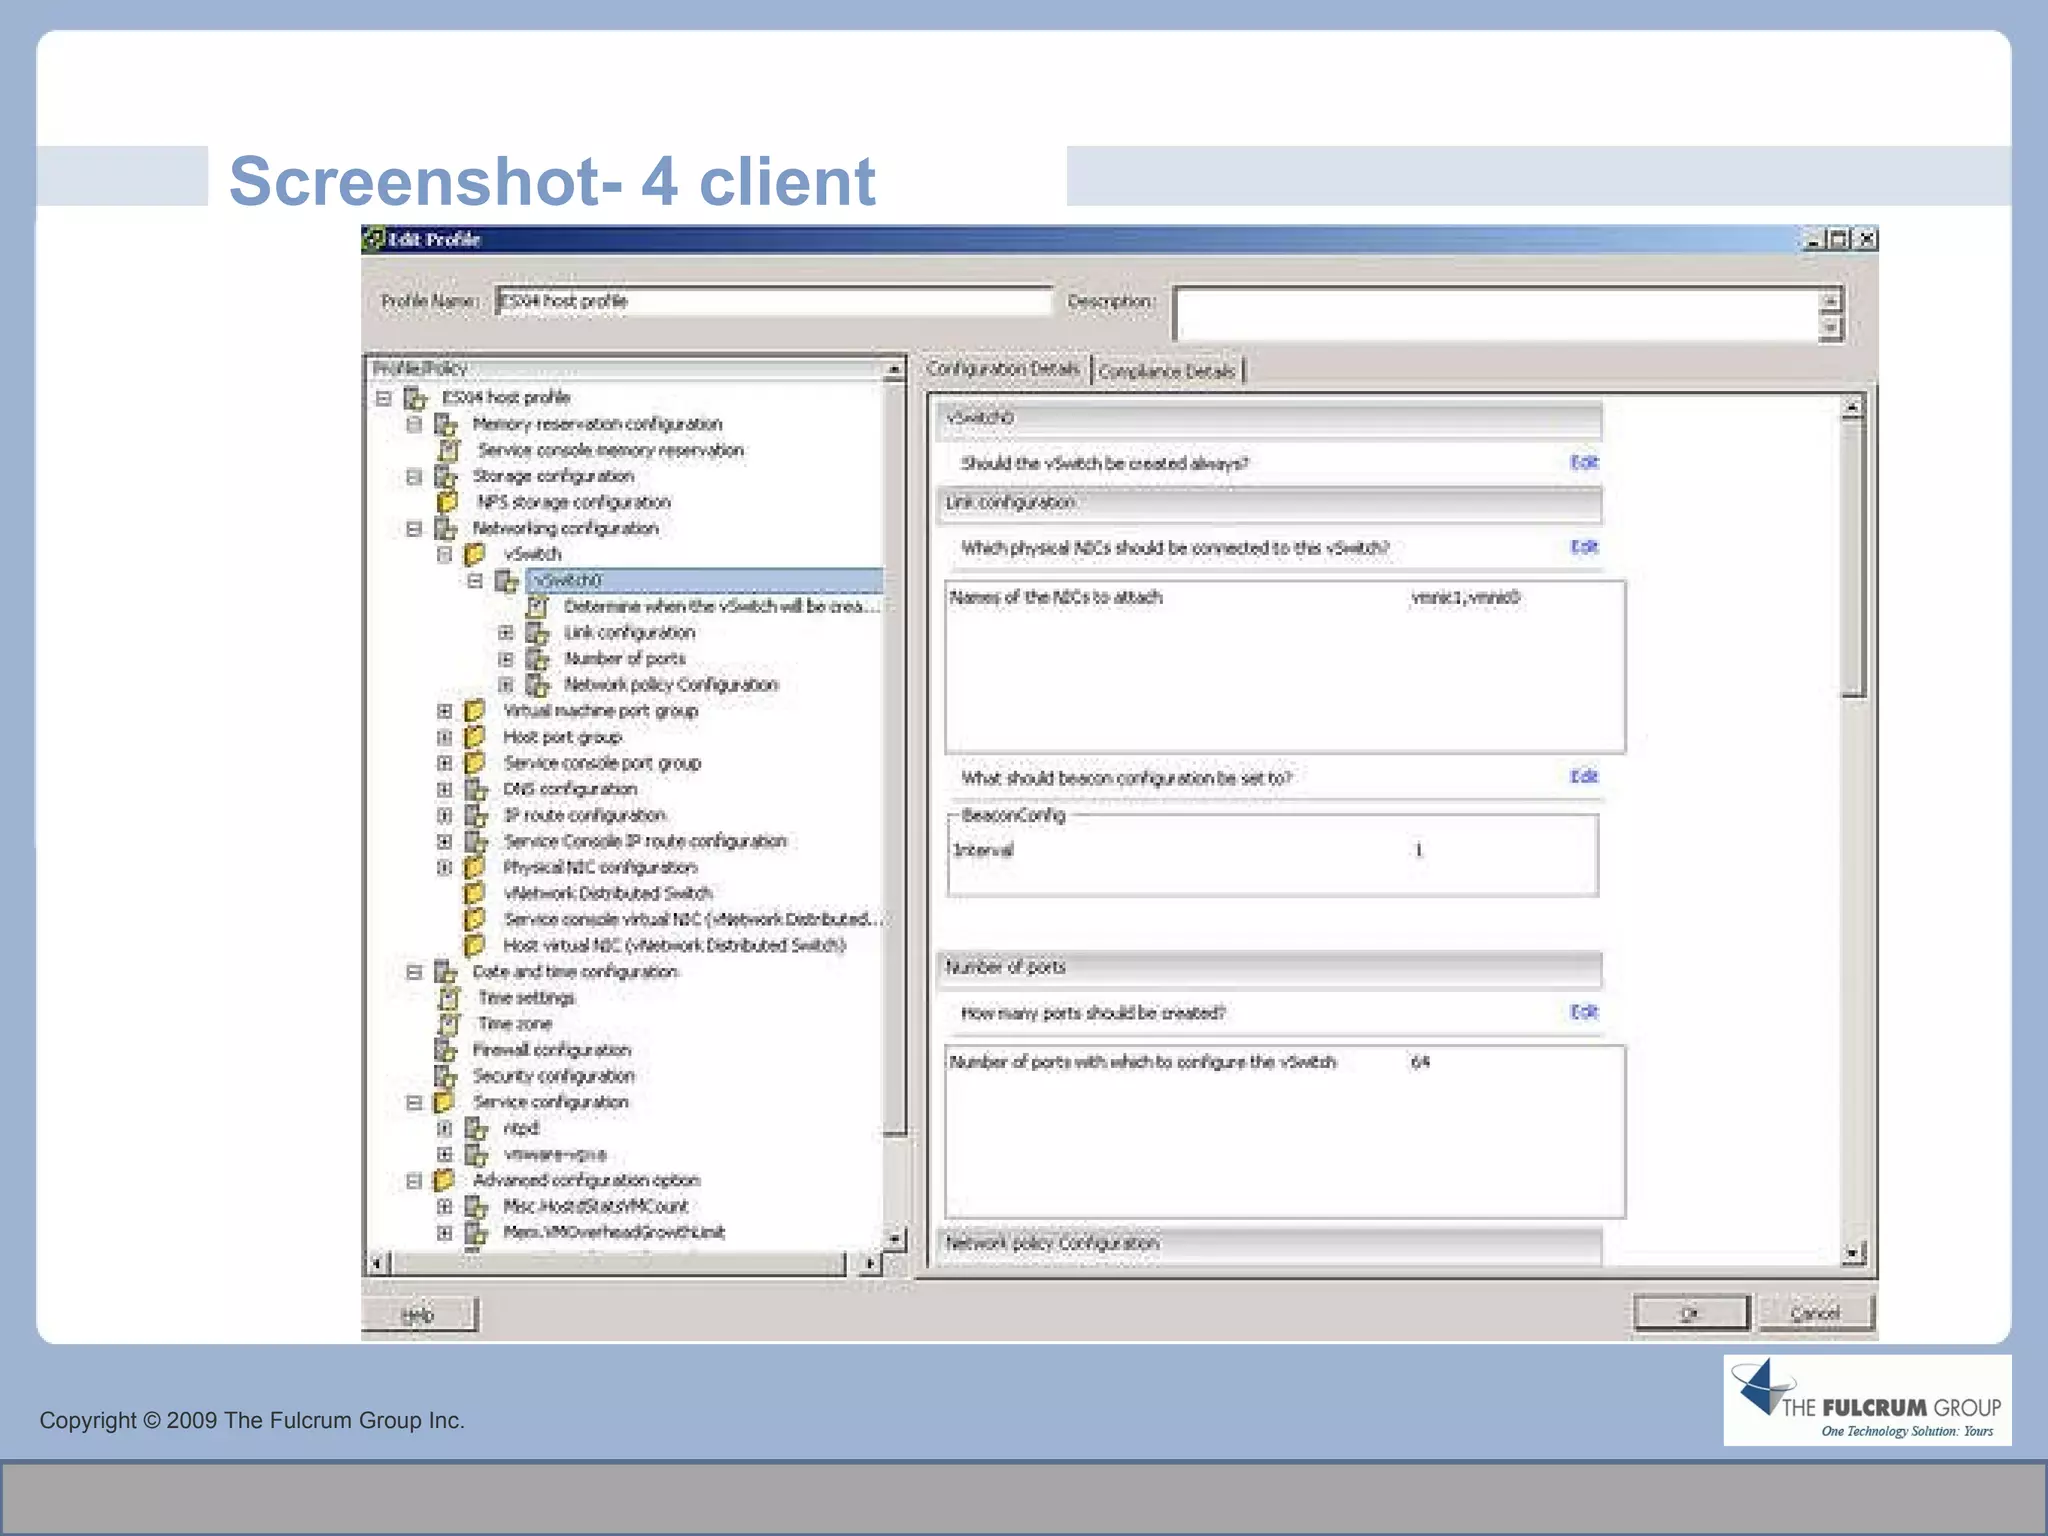The image size is (2048, 1536).
Task: Select the Mem.VMOverheadGrowthLimit row
Action: (x=614, y=1233)
